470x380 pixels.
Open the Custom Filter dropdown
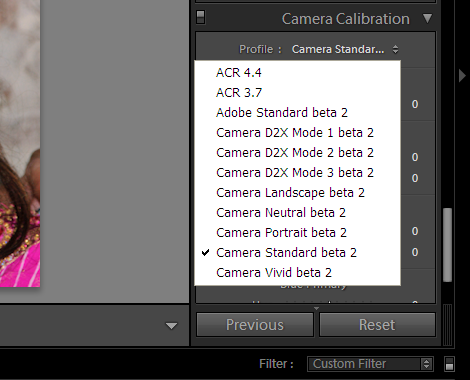tap(370, 364)
